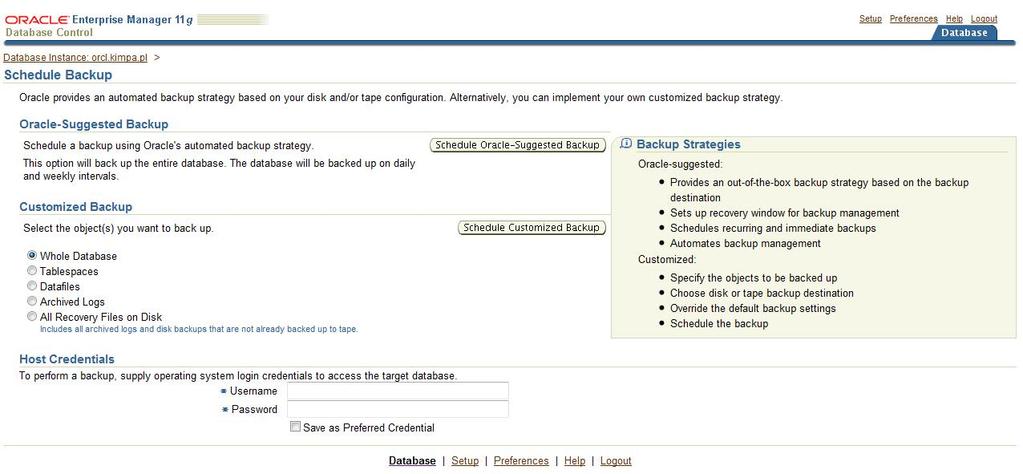
Task: Click the Host Credentials section heading
Action: (67, 359)
